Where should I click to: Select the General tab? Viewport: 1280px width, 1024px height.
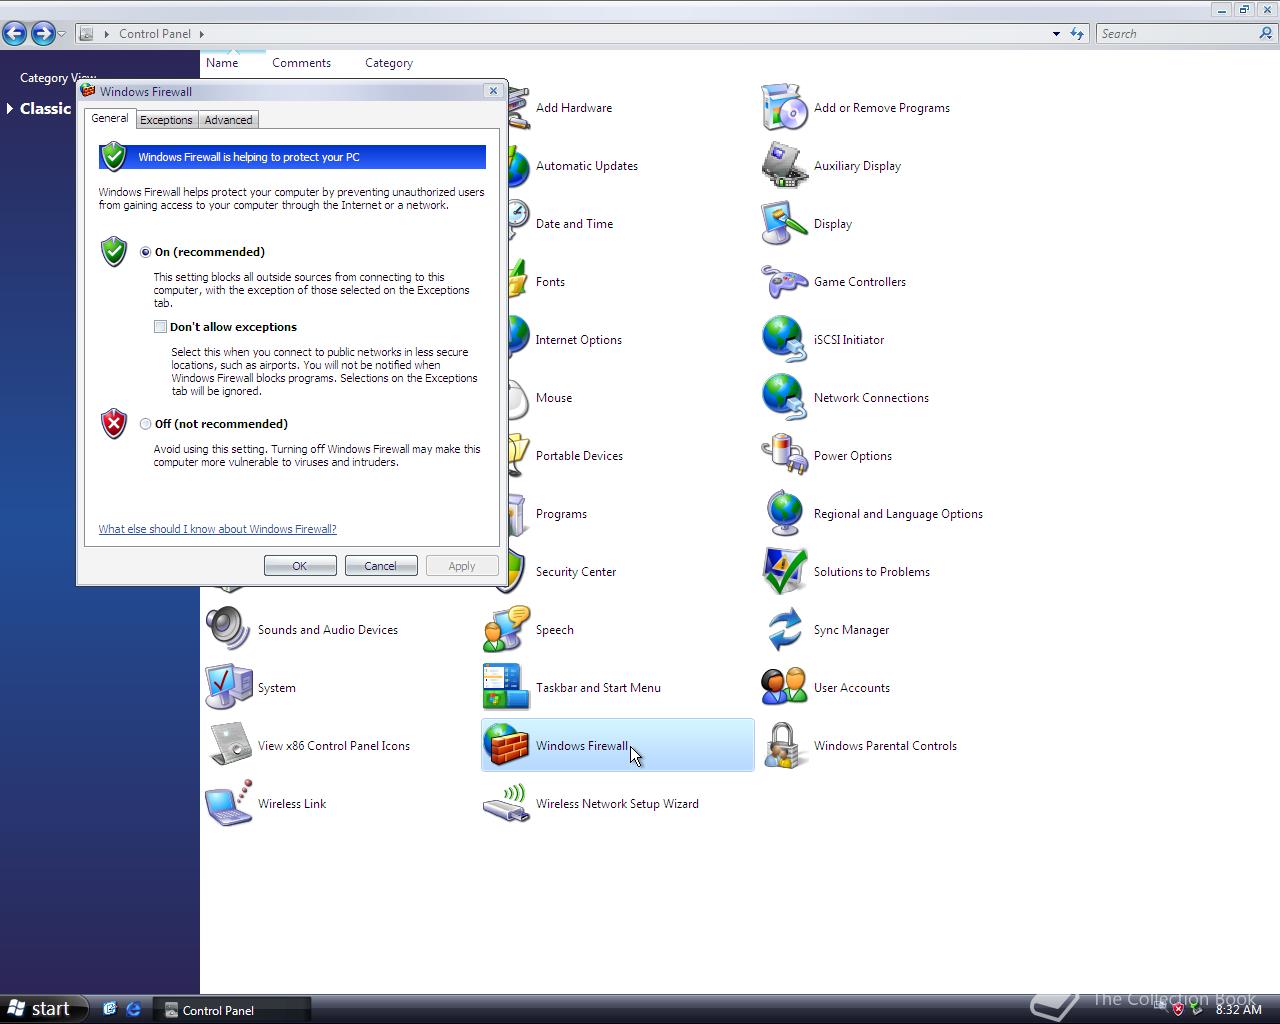pos(109,118)
